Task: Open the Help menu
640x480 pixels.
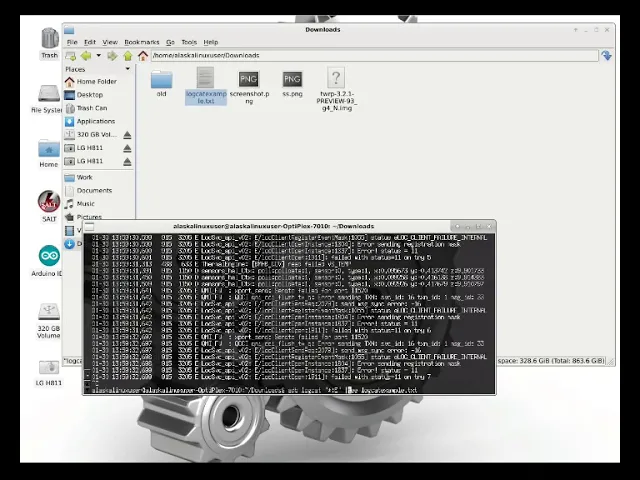Action: click(211, 42)
